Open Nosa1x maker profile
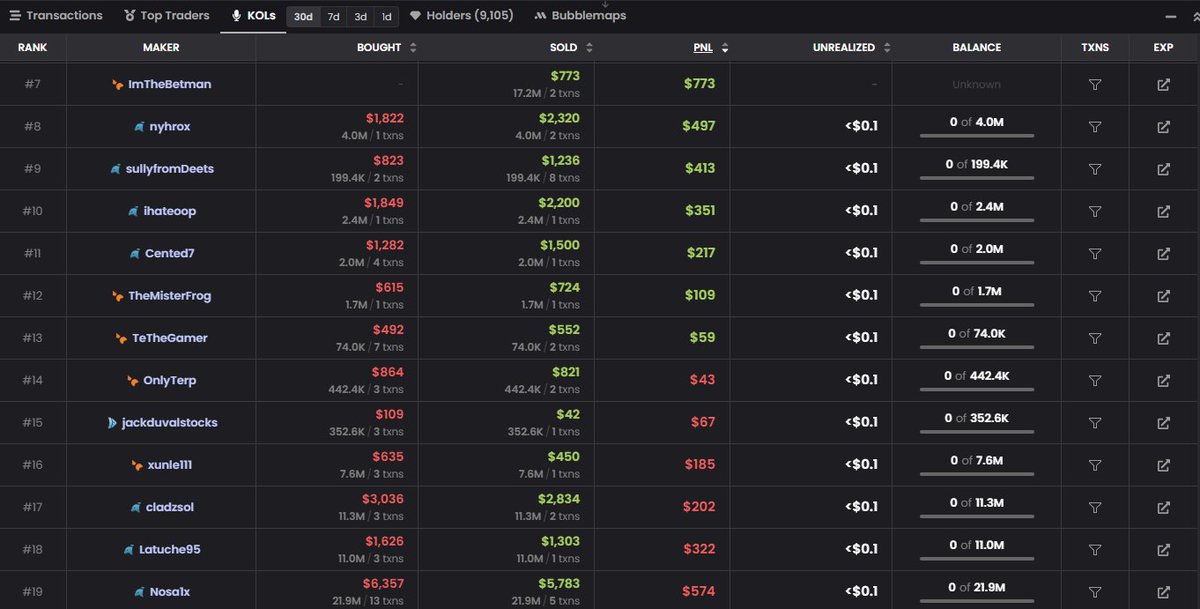 161,591
